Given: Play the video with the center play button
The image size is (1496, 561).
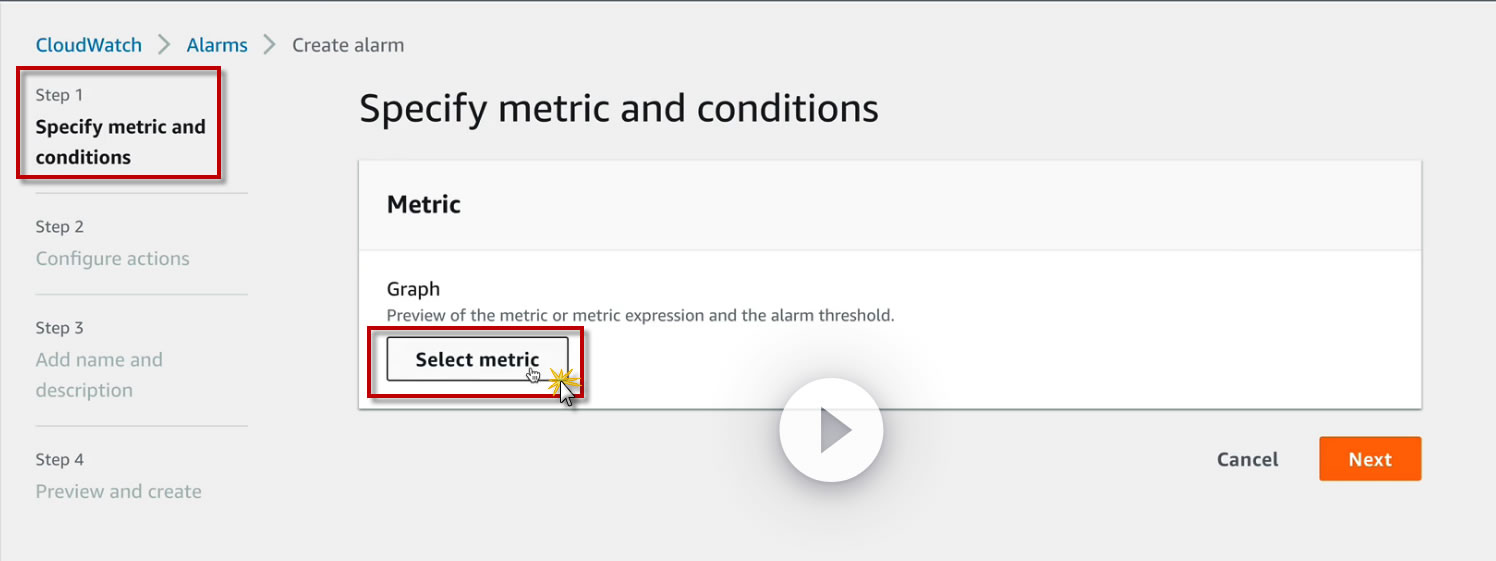Looking at the screenshot, I should (831, 431).
